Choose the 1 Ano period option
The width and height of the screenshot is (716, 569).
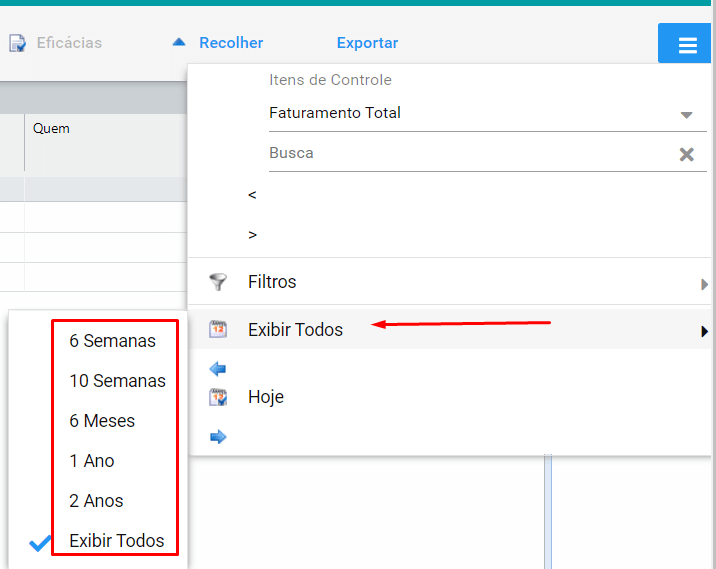[x=92, y=461]
